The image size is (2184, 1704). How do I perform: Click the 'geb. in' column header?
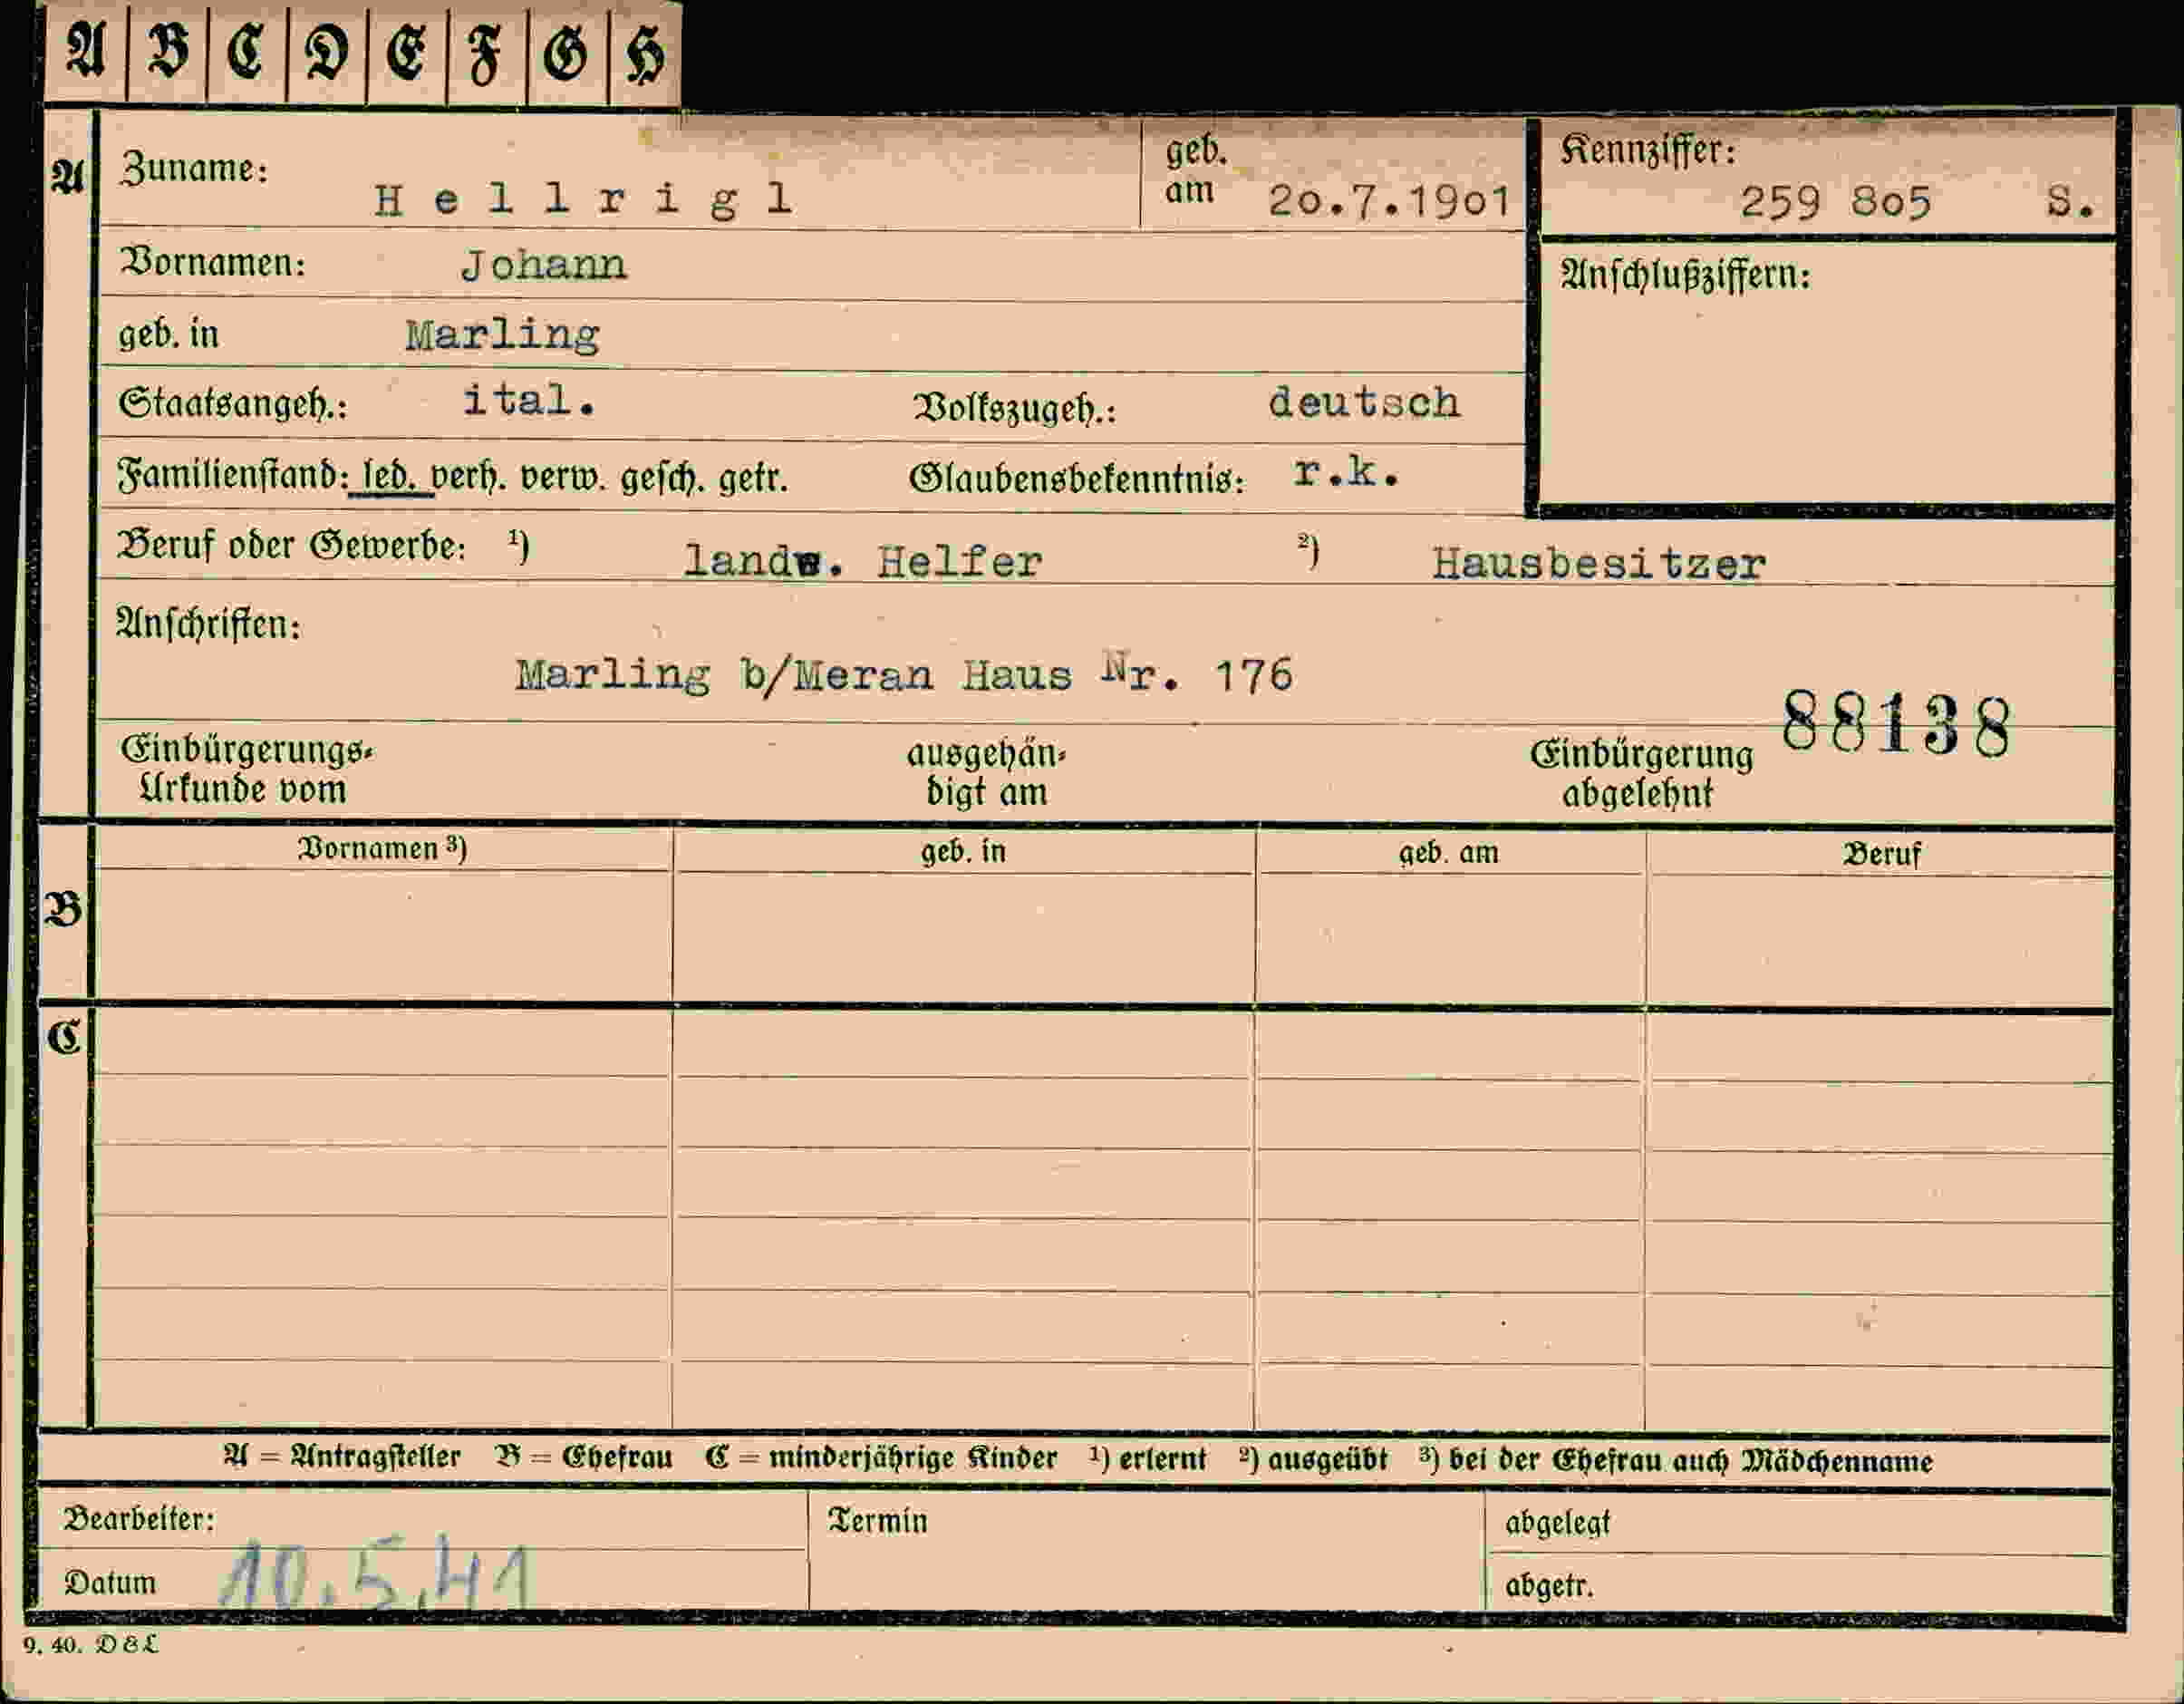tap(963, 852)
